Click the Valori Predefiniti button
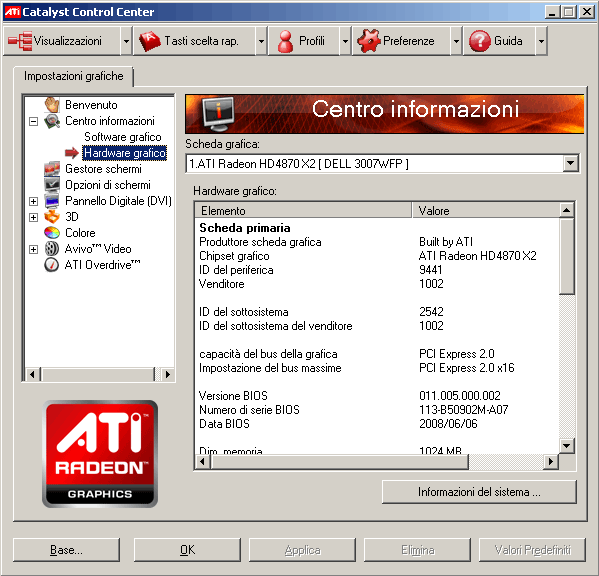The width and height of the screenshot is (599, 576). [x=532, y=550]
